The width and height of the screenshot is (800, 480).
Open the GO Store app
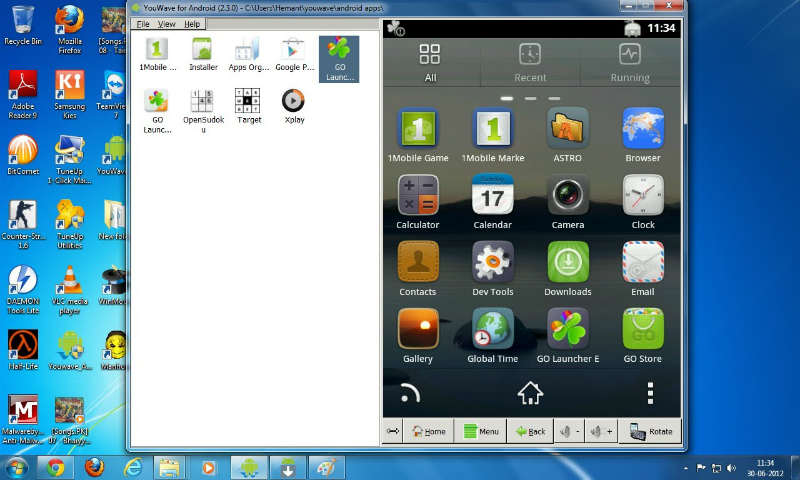coord(643,330)
